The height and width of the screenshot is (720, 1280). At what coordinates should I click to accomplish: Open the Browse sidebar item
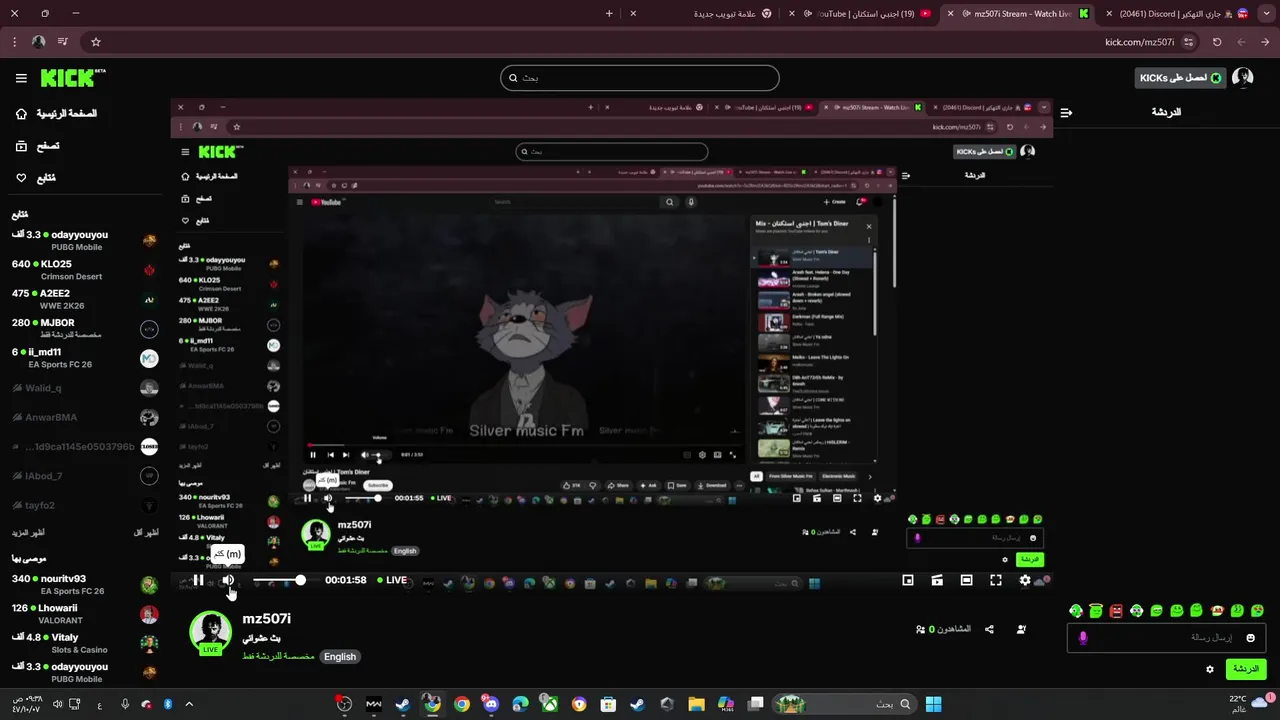click(x=37, y=146)
